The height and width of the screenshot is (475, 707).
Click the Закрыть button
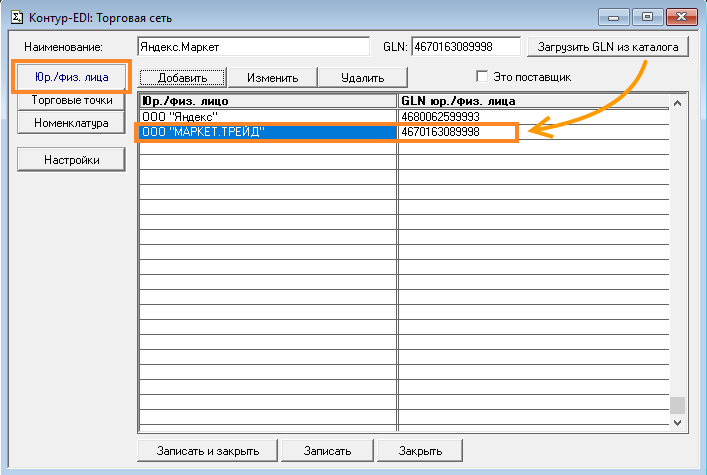pos(420,451)
